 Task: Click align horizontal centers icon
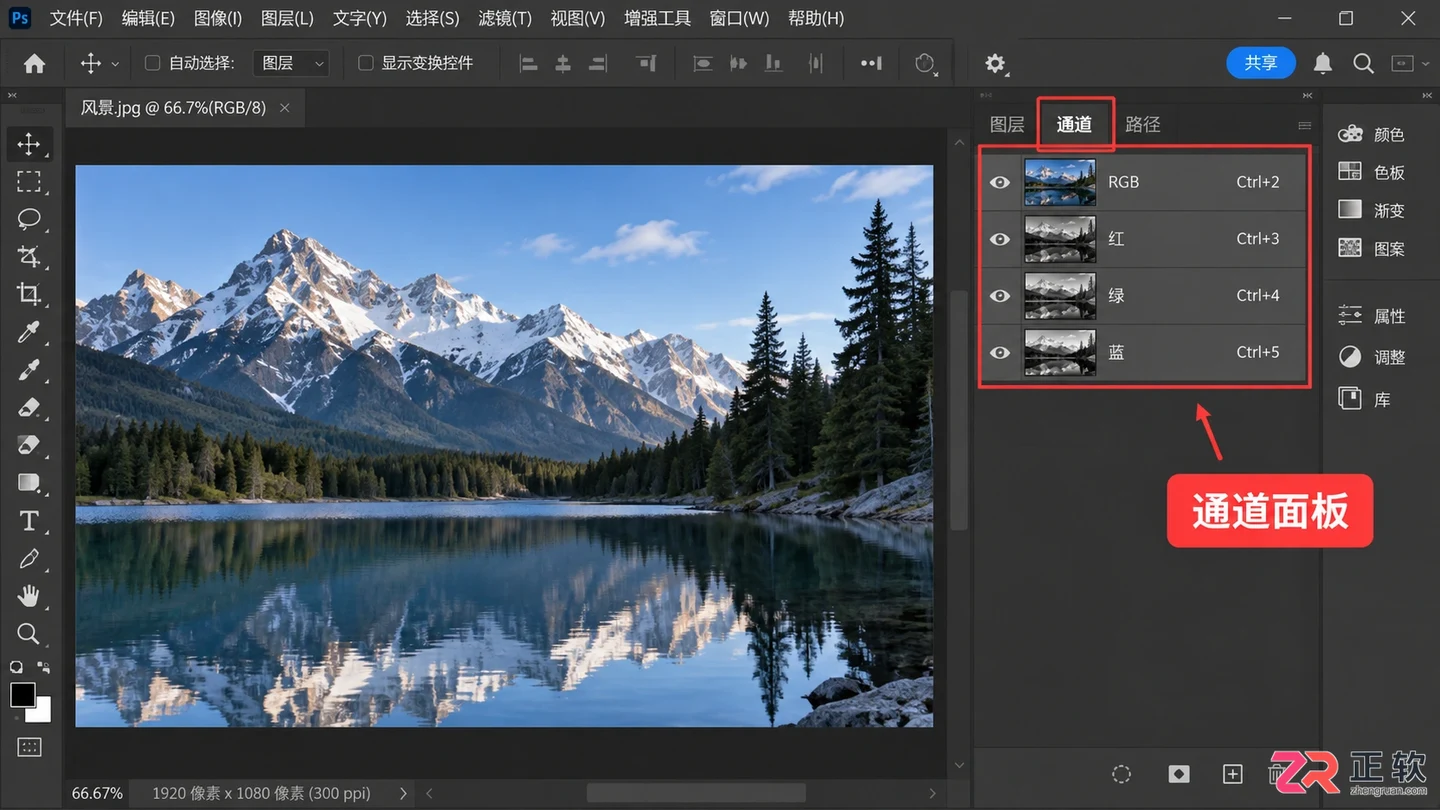pos(563,63)
